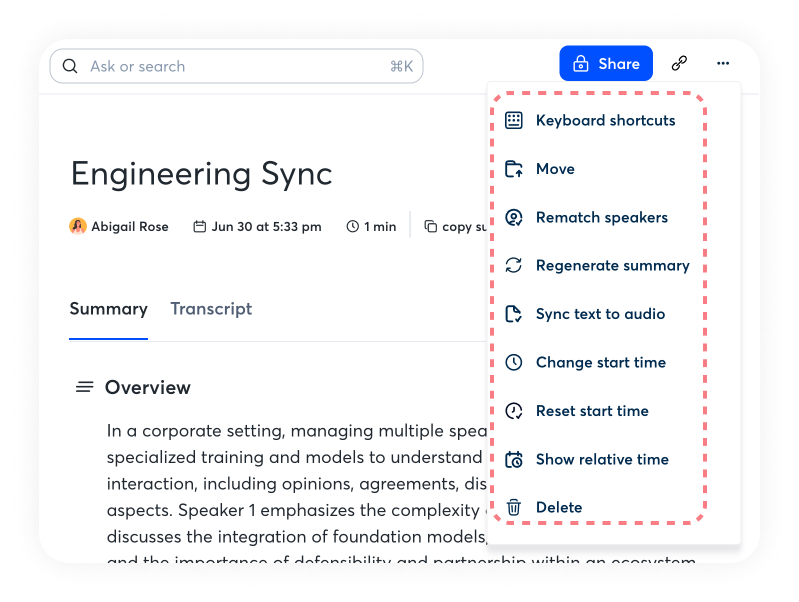Click the clock icon for Change start time
The width and height of the screenshot is (799, 602).
click(514, 362)
